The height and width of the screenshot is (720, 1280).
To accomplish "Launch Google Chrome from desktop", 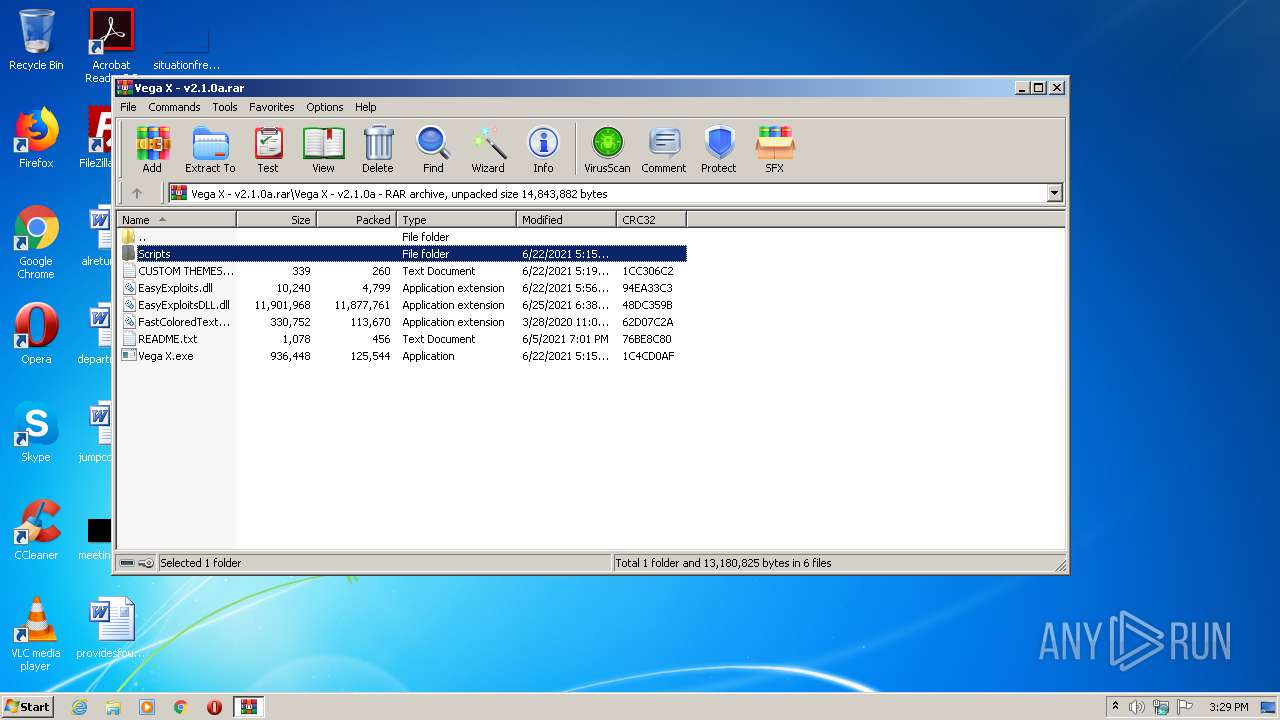I will tap(36, 242).
